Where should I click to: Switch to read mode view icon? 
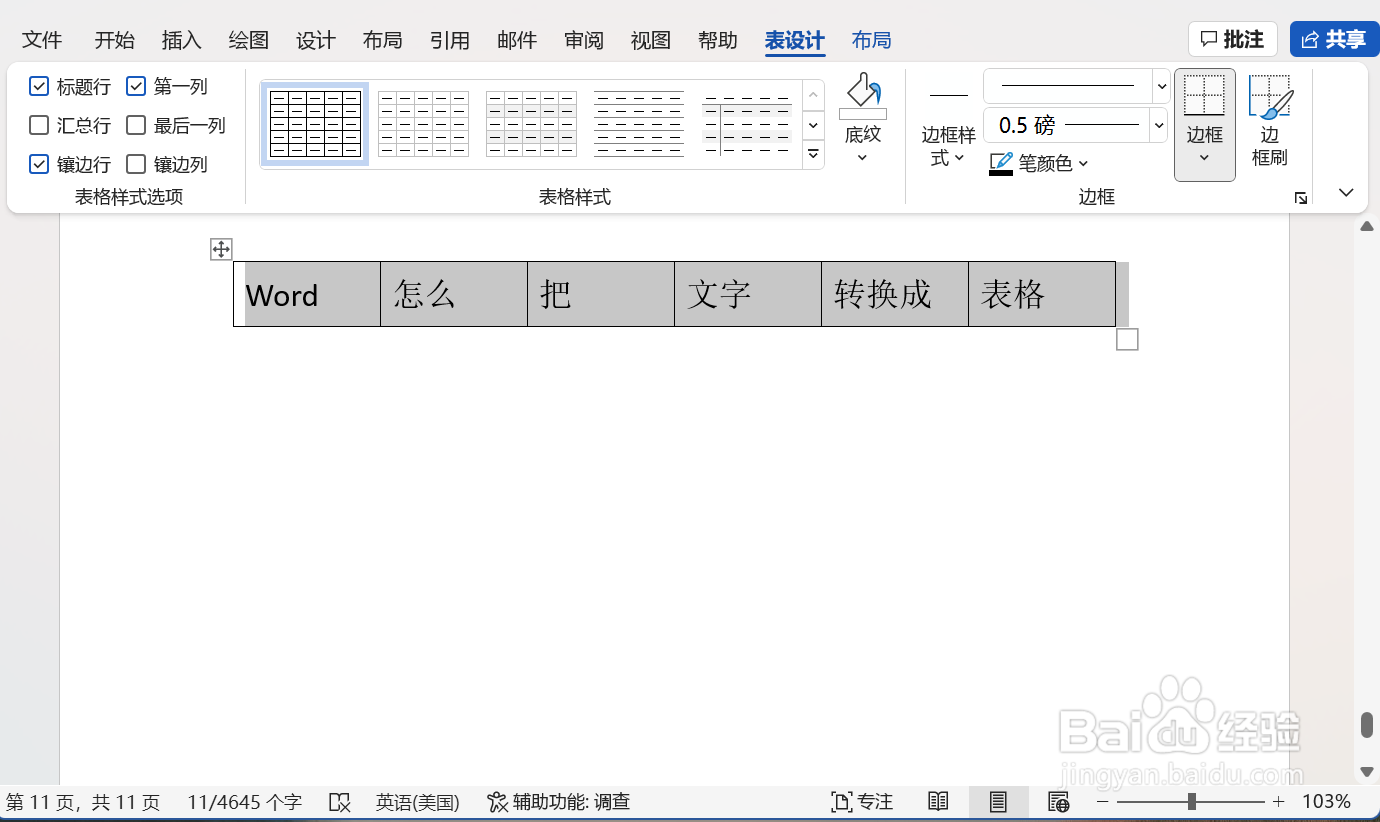click(x=938, y=802)
